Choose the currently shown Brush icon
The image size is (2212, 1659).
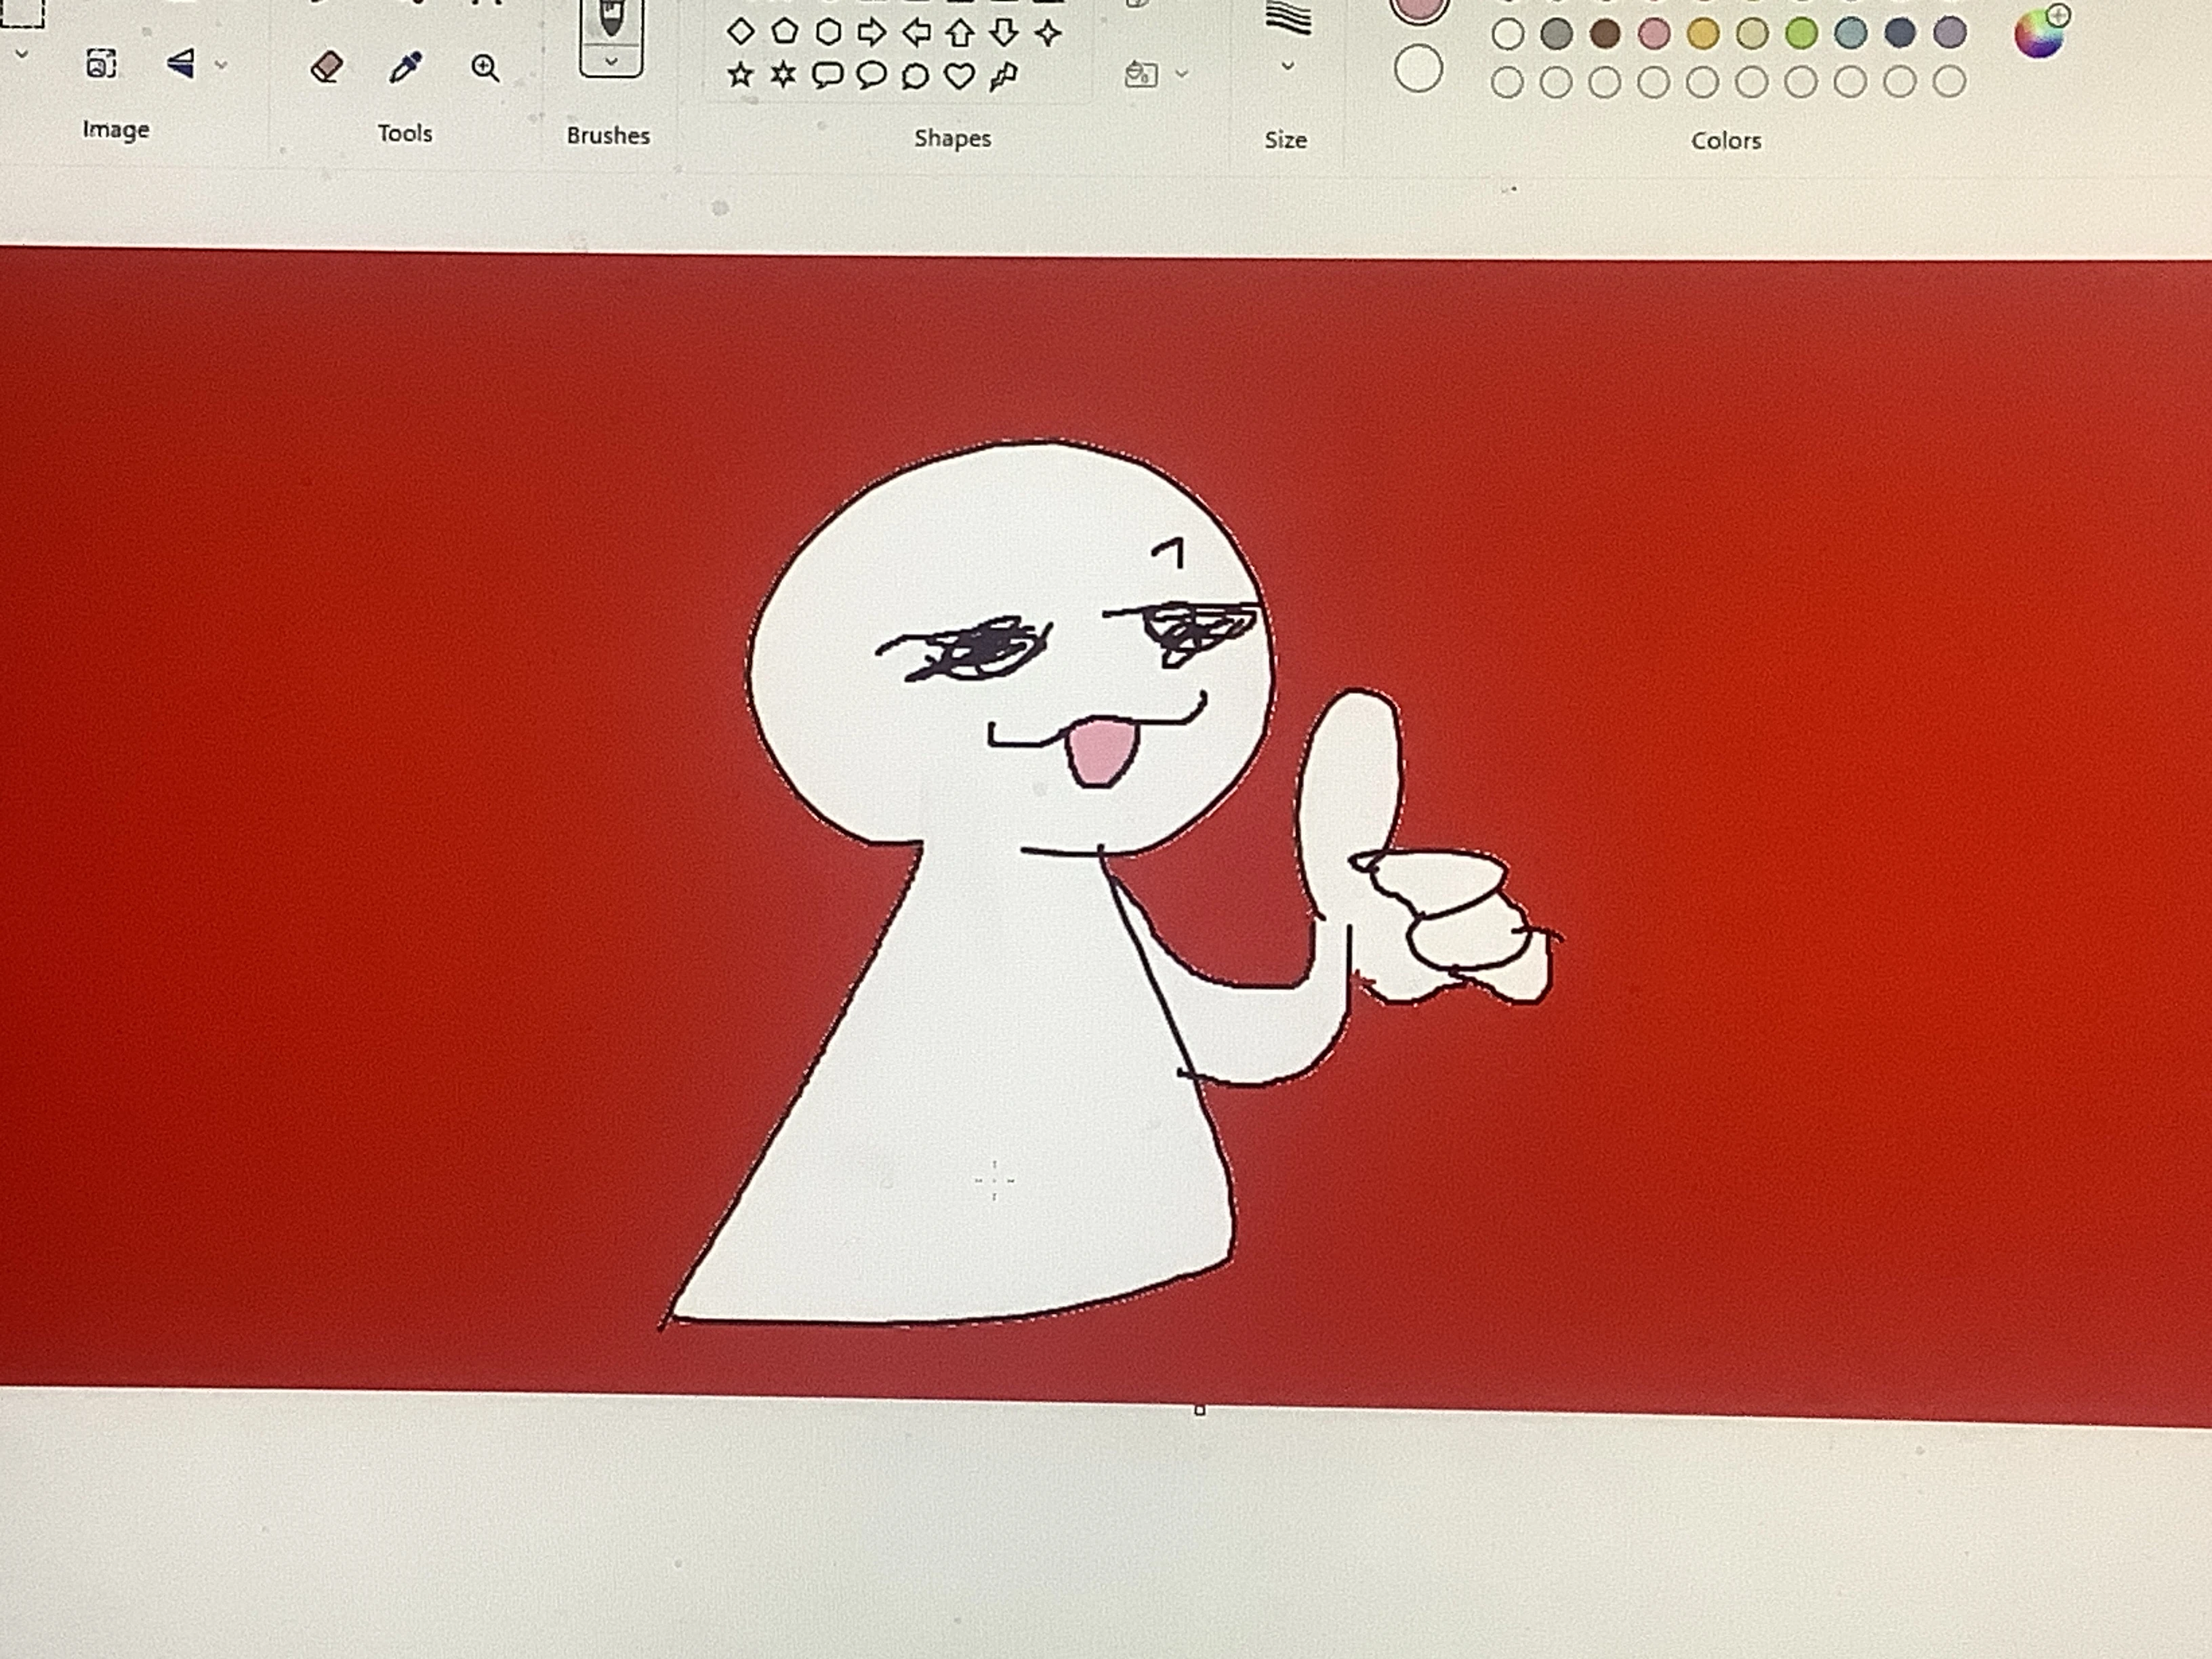(612, 18)
